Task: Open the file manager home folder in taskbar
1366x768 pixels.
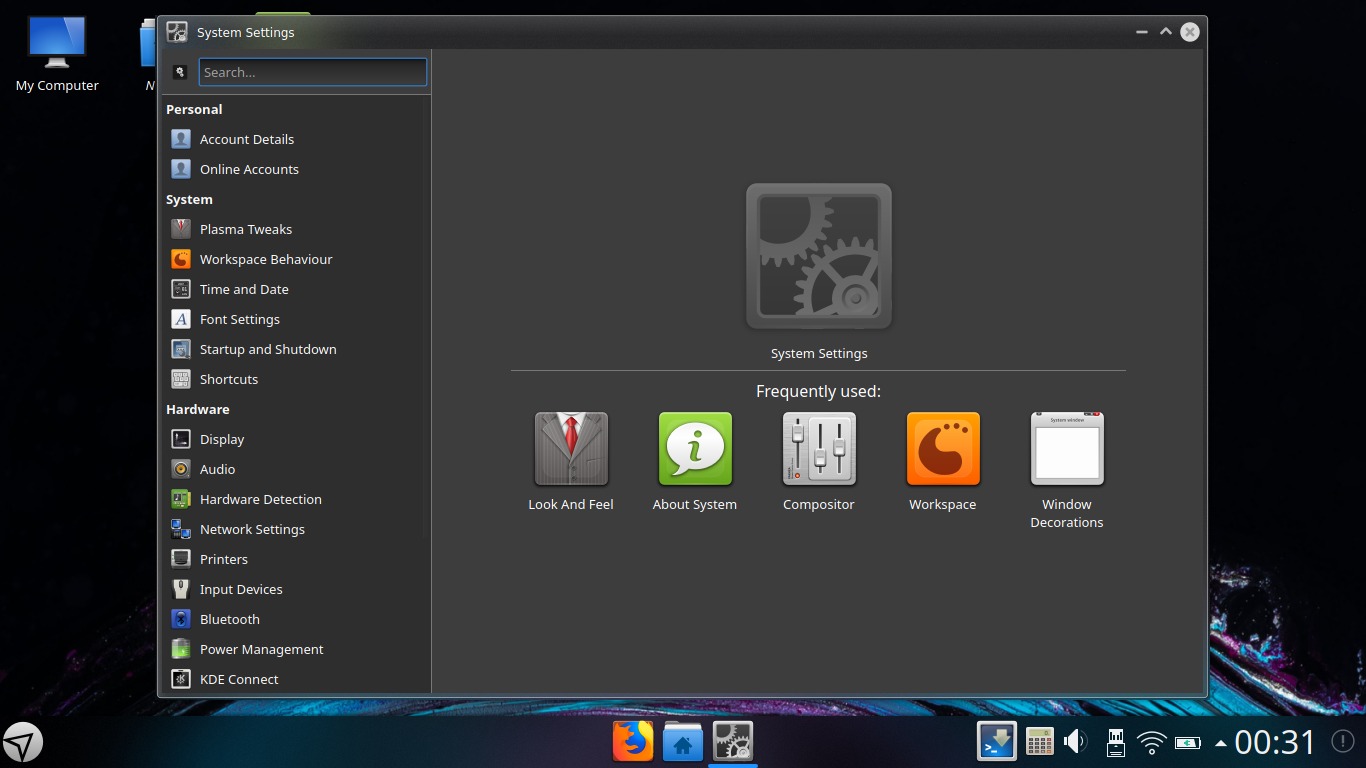Action: coord(683,742)
